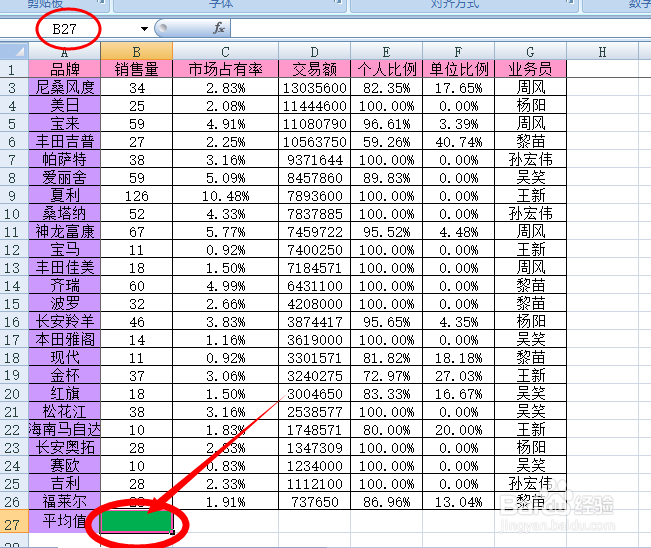
Task: Click transaction cell 11080790
Action: click(x=314, y=123)
